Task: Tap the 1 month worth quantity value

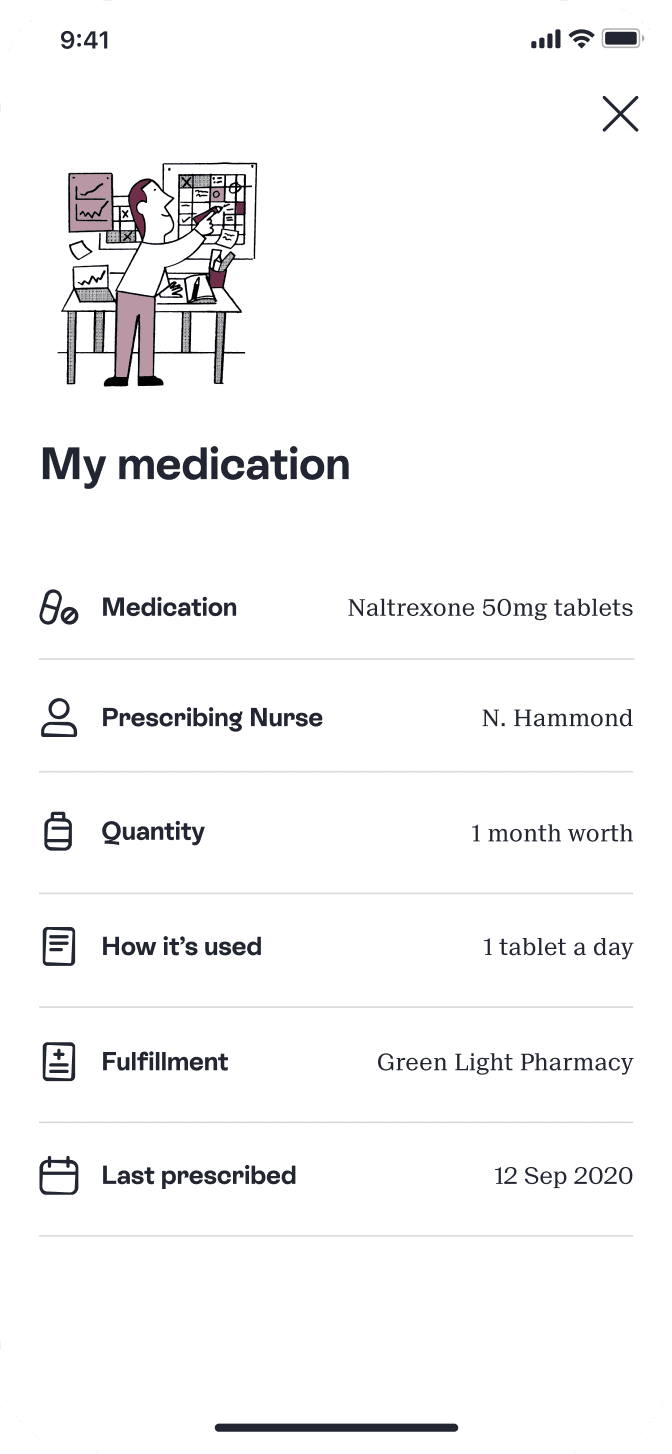Action: [x=551, y=833]
